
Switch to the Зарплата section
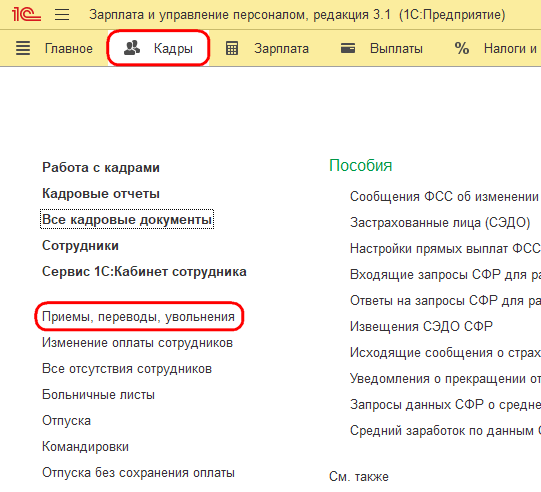point(282,49)
